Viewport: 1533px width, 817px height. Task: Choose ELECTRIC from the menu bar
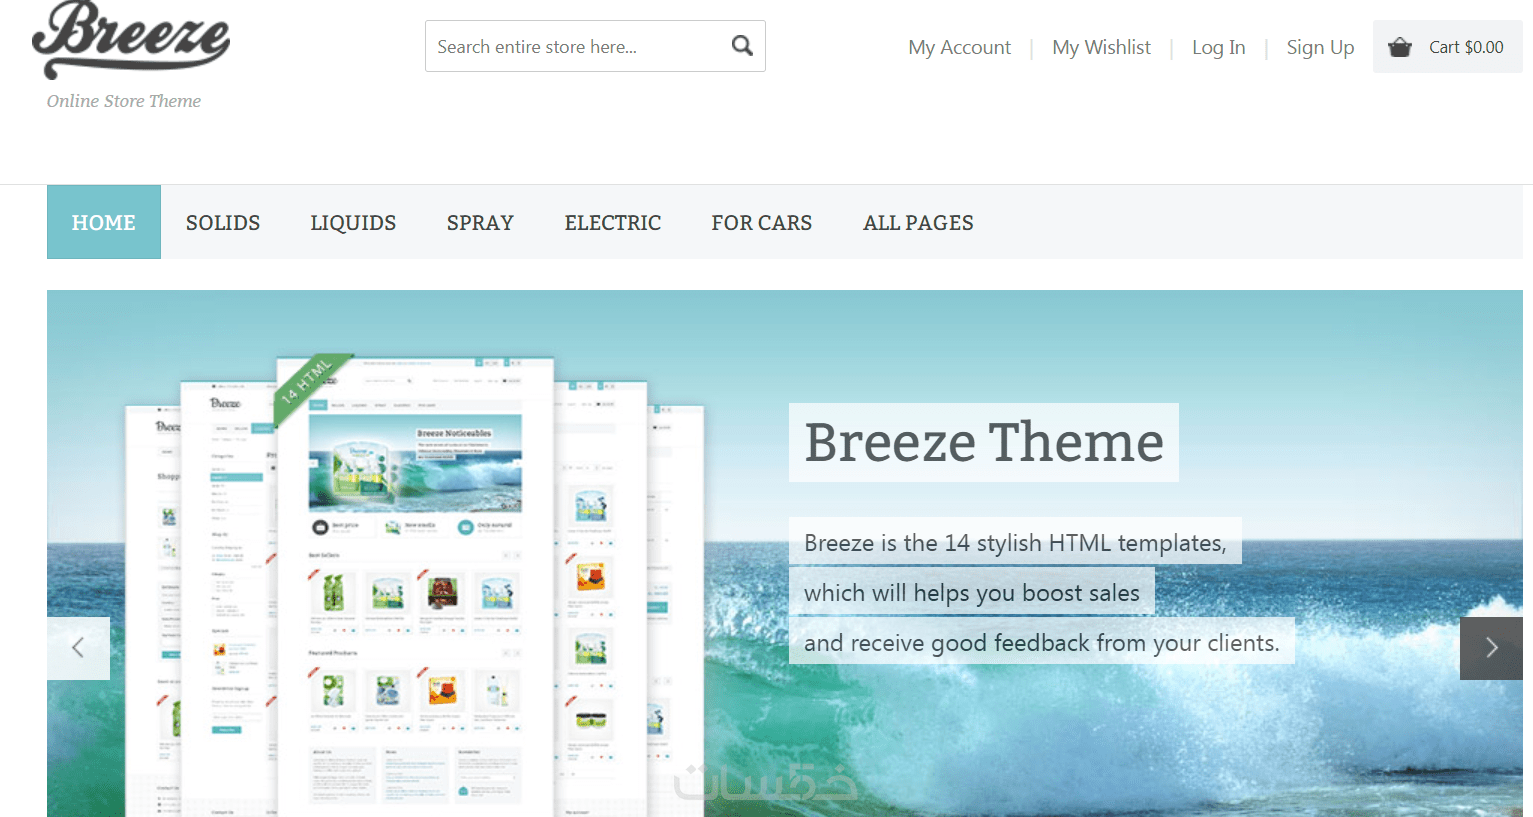(x=613, y=223)
